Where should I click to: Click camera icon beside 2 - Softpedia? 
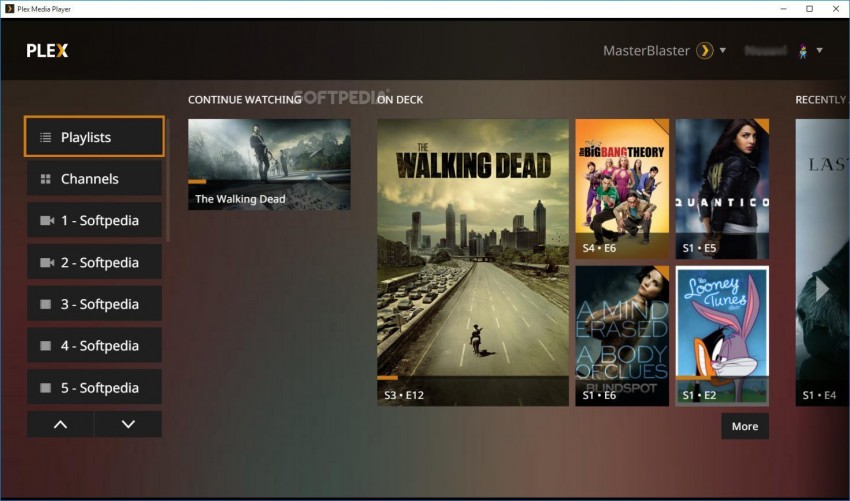click(x=47, y=262)
